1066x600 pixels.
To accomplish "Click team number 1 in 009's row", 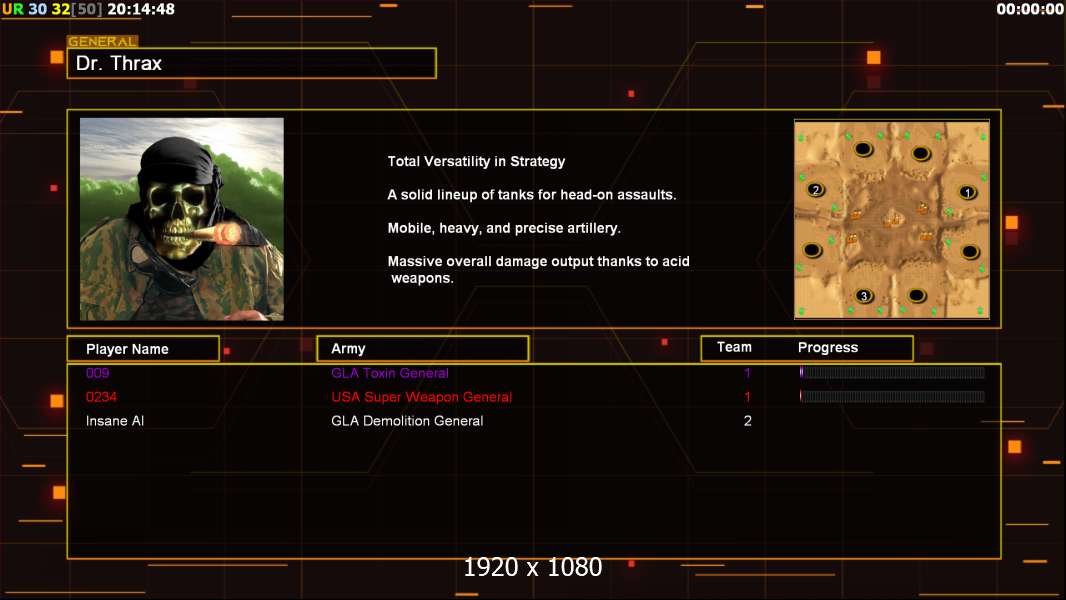I will 747,373.
